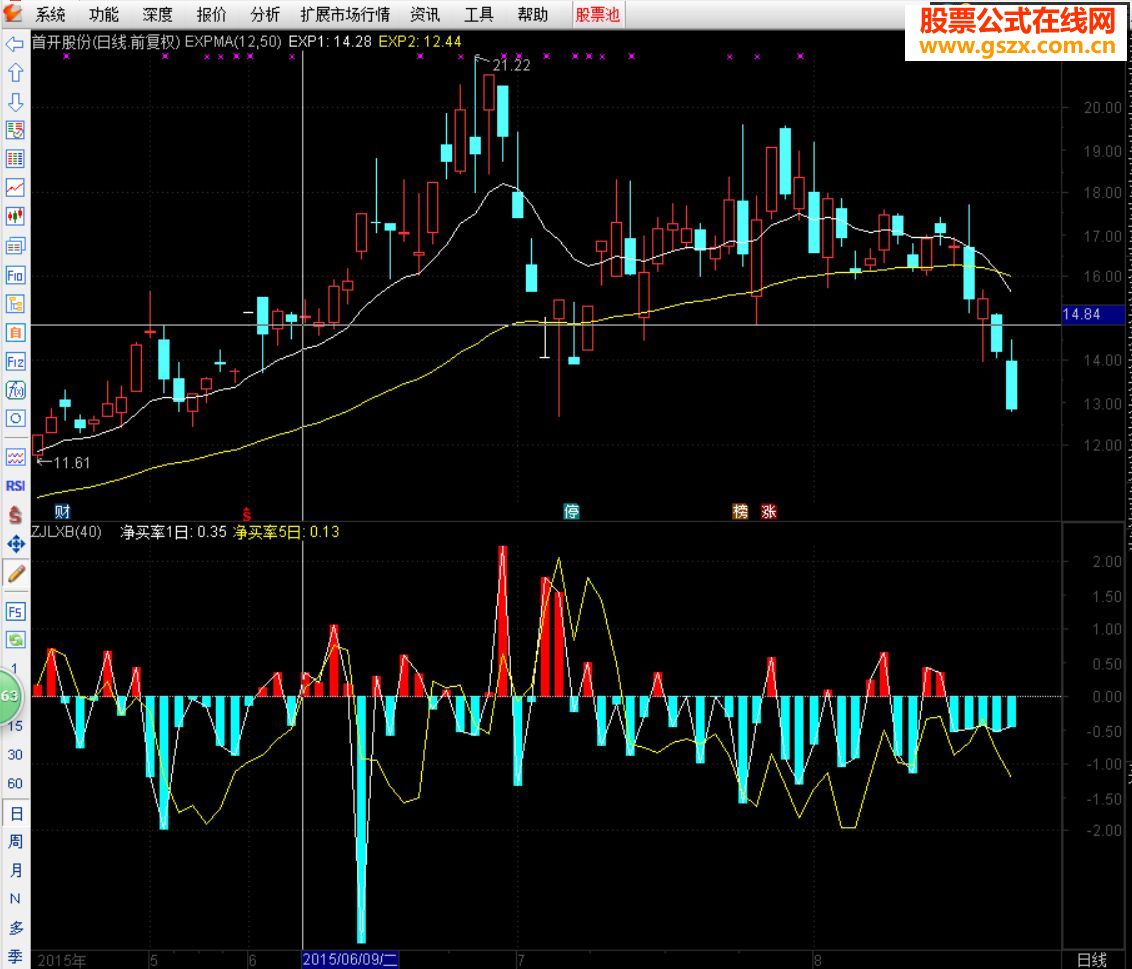Select the N custom period
Image resolution: width=1132 pixels, height=969 pixels.
[x=15, y=899]
